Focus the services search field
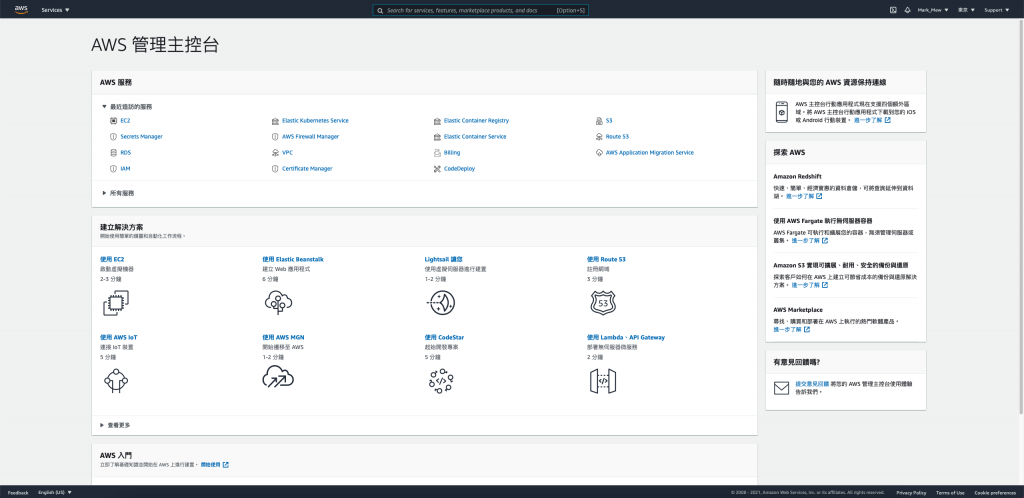 [480, 10]
